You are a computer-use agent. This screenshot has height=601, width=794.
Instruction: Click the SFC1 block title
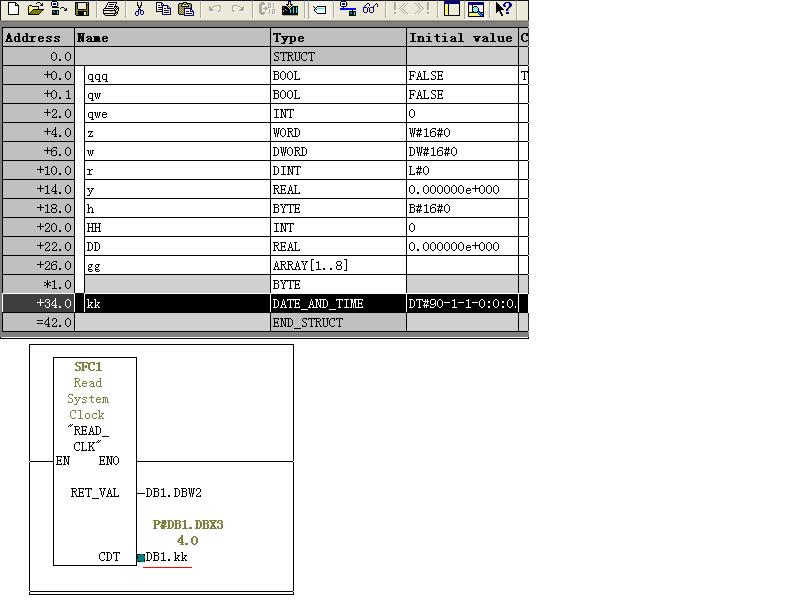[x=88, y=367]
